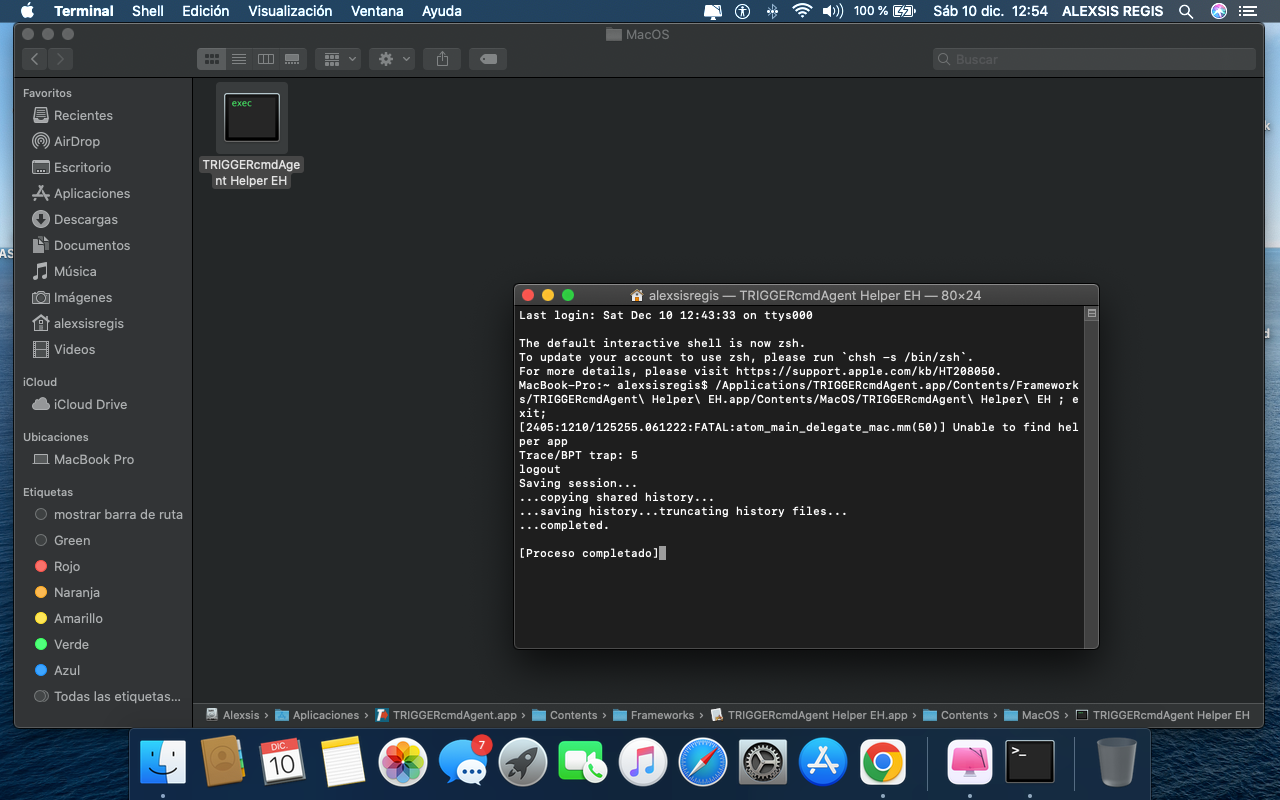Select the Green tag
1280x800 pixels.
pos(72,540)
